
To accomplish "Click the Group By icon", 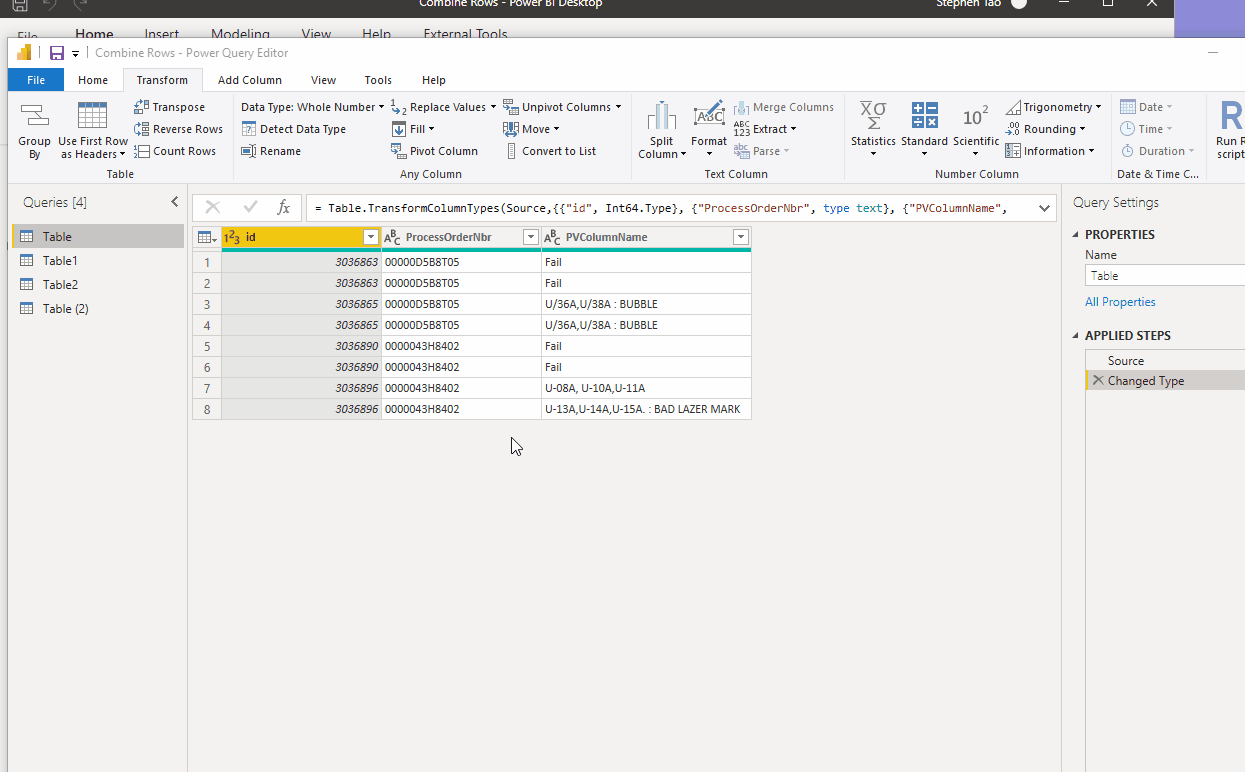I will [x=34, y=116].
